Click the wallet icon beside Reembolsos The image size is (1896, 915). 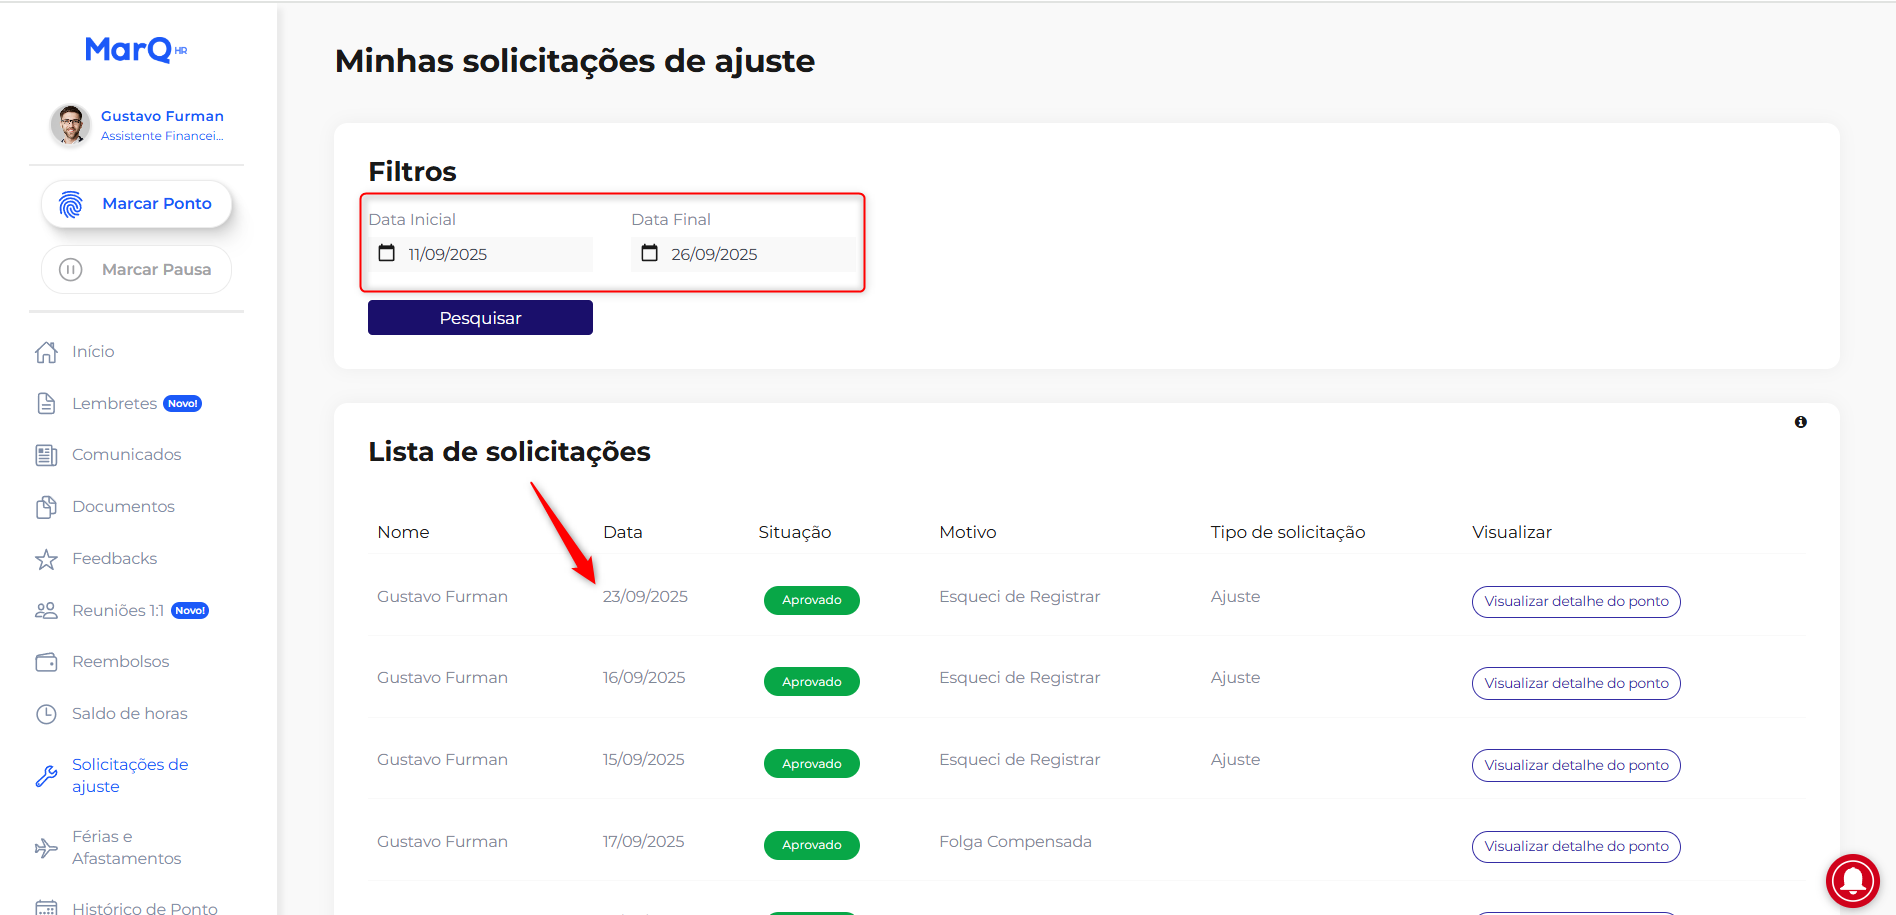click(46, 662)
